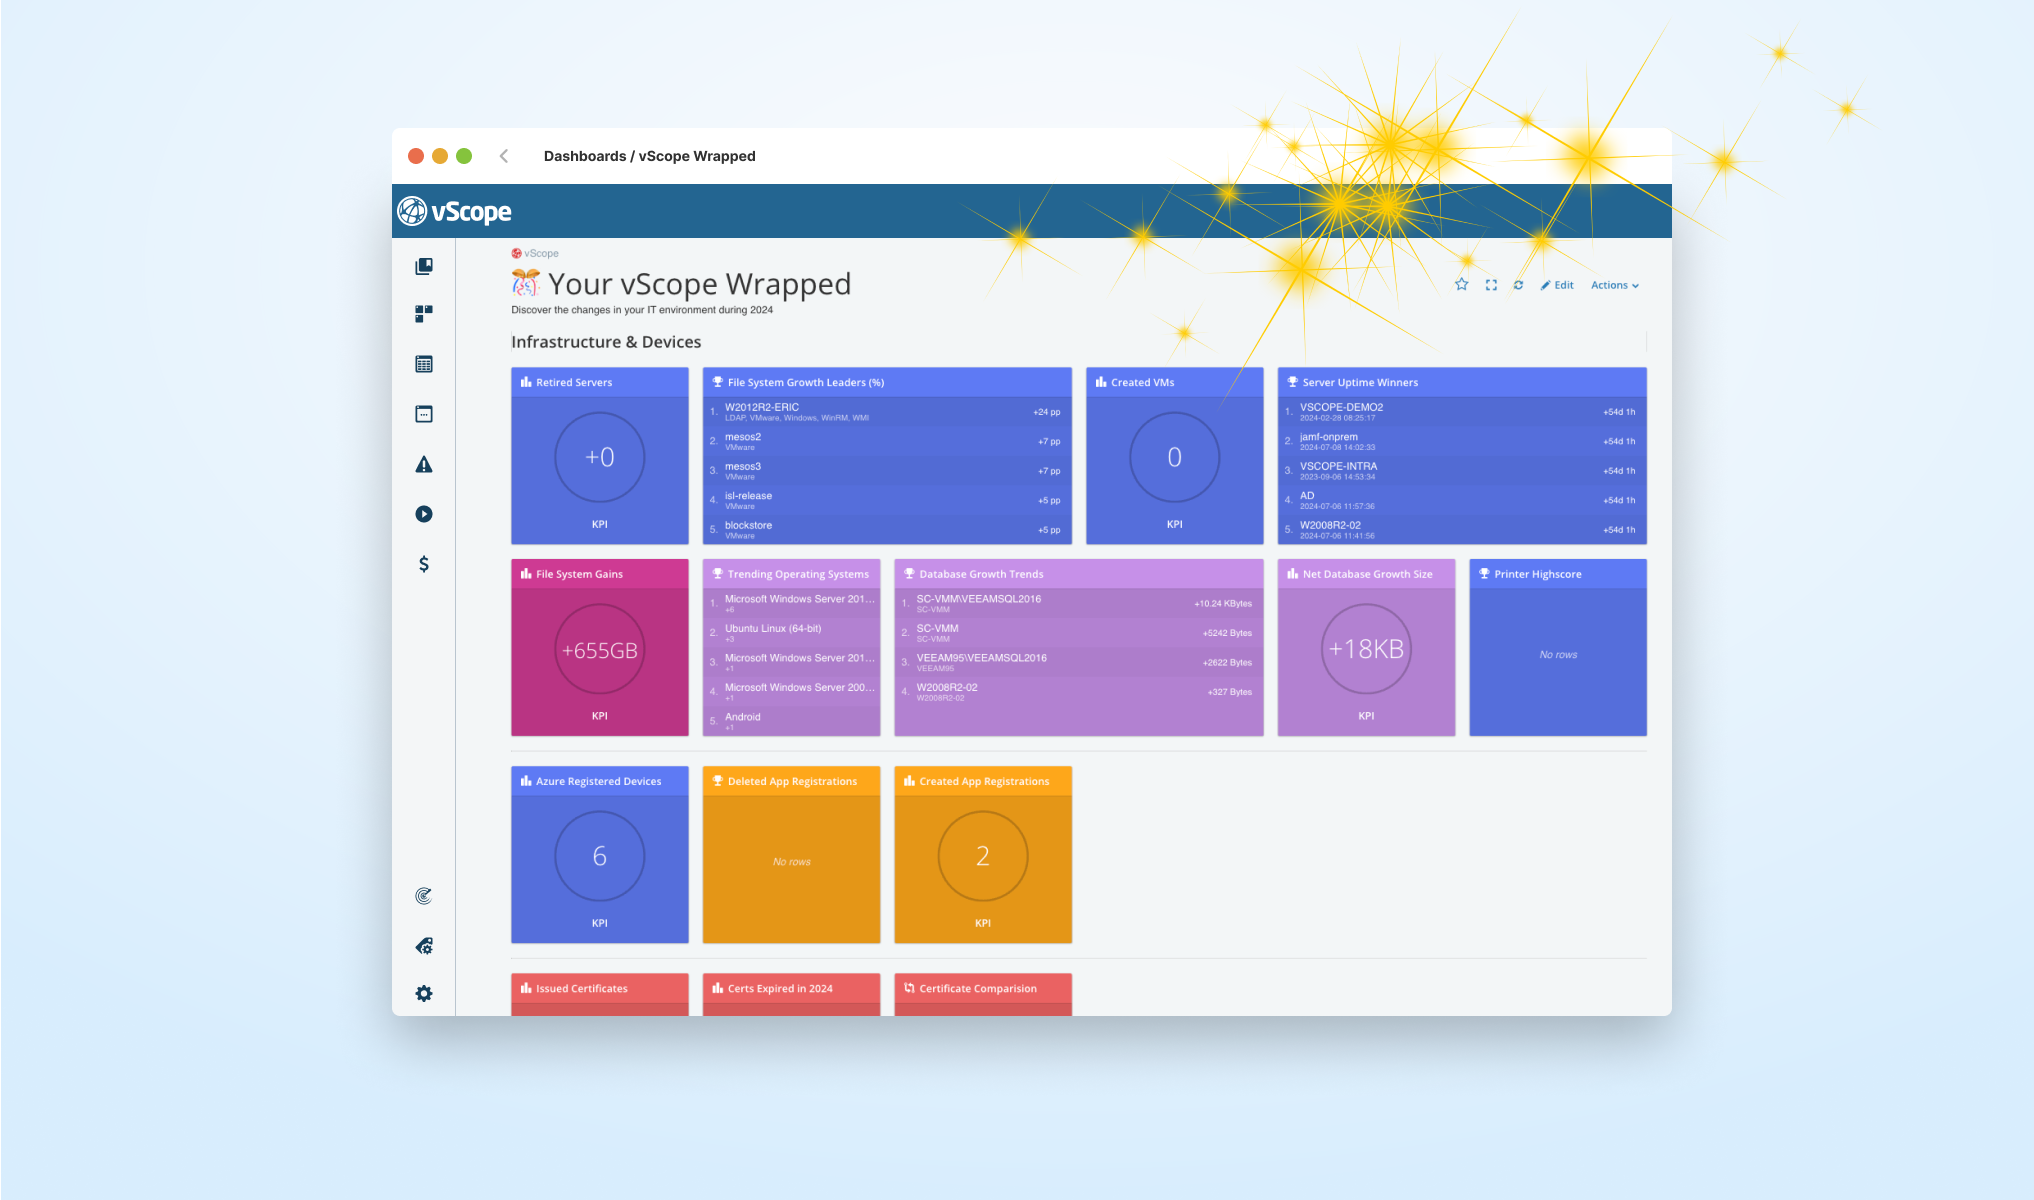
Task: Click Edit button on dashboard toolbar
Action: point(1557,284)
